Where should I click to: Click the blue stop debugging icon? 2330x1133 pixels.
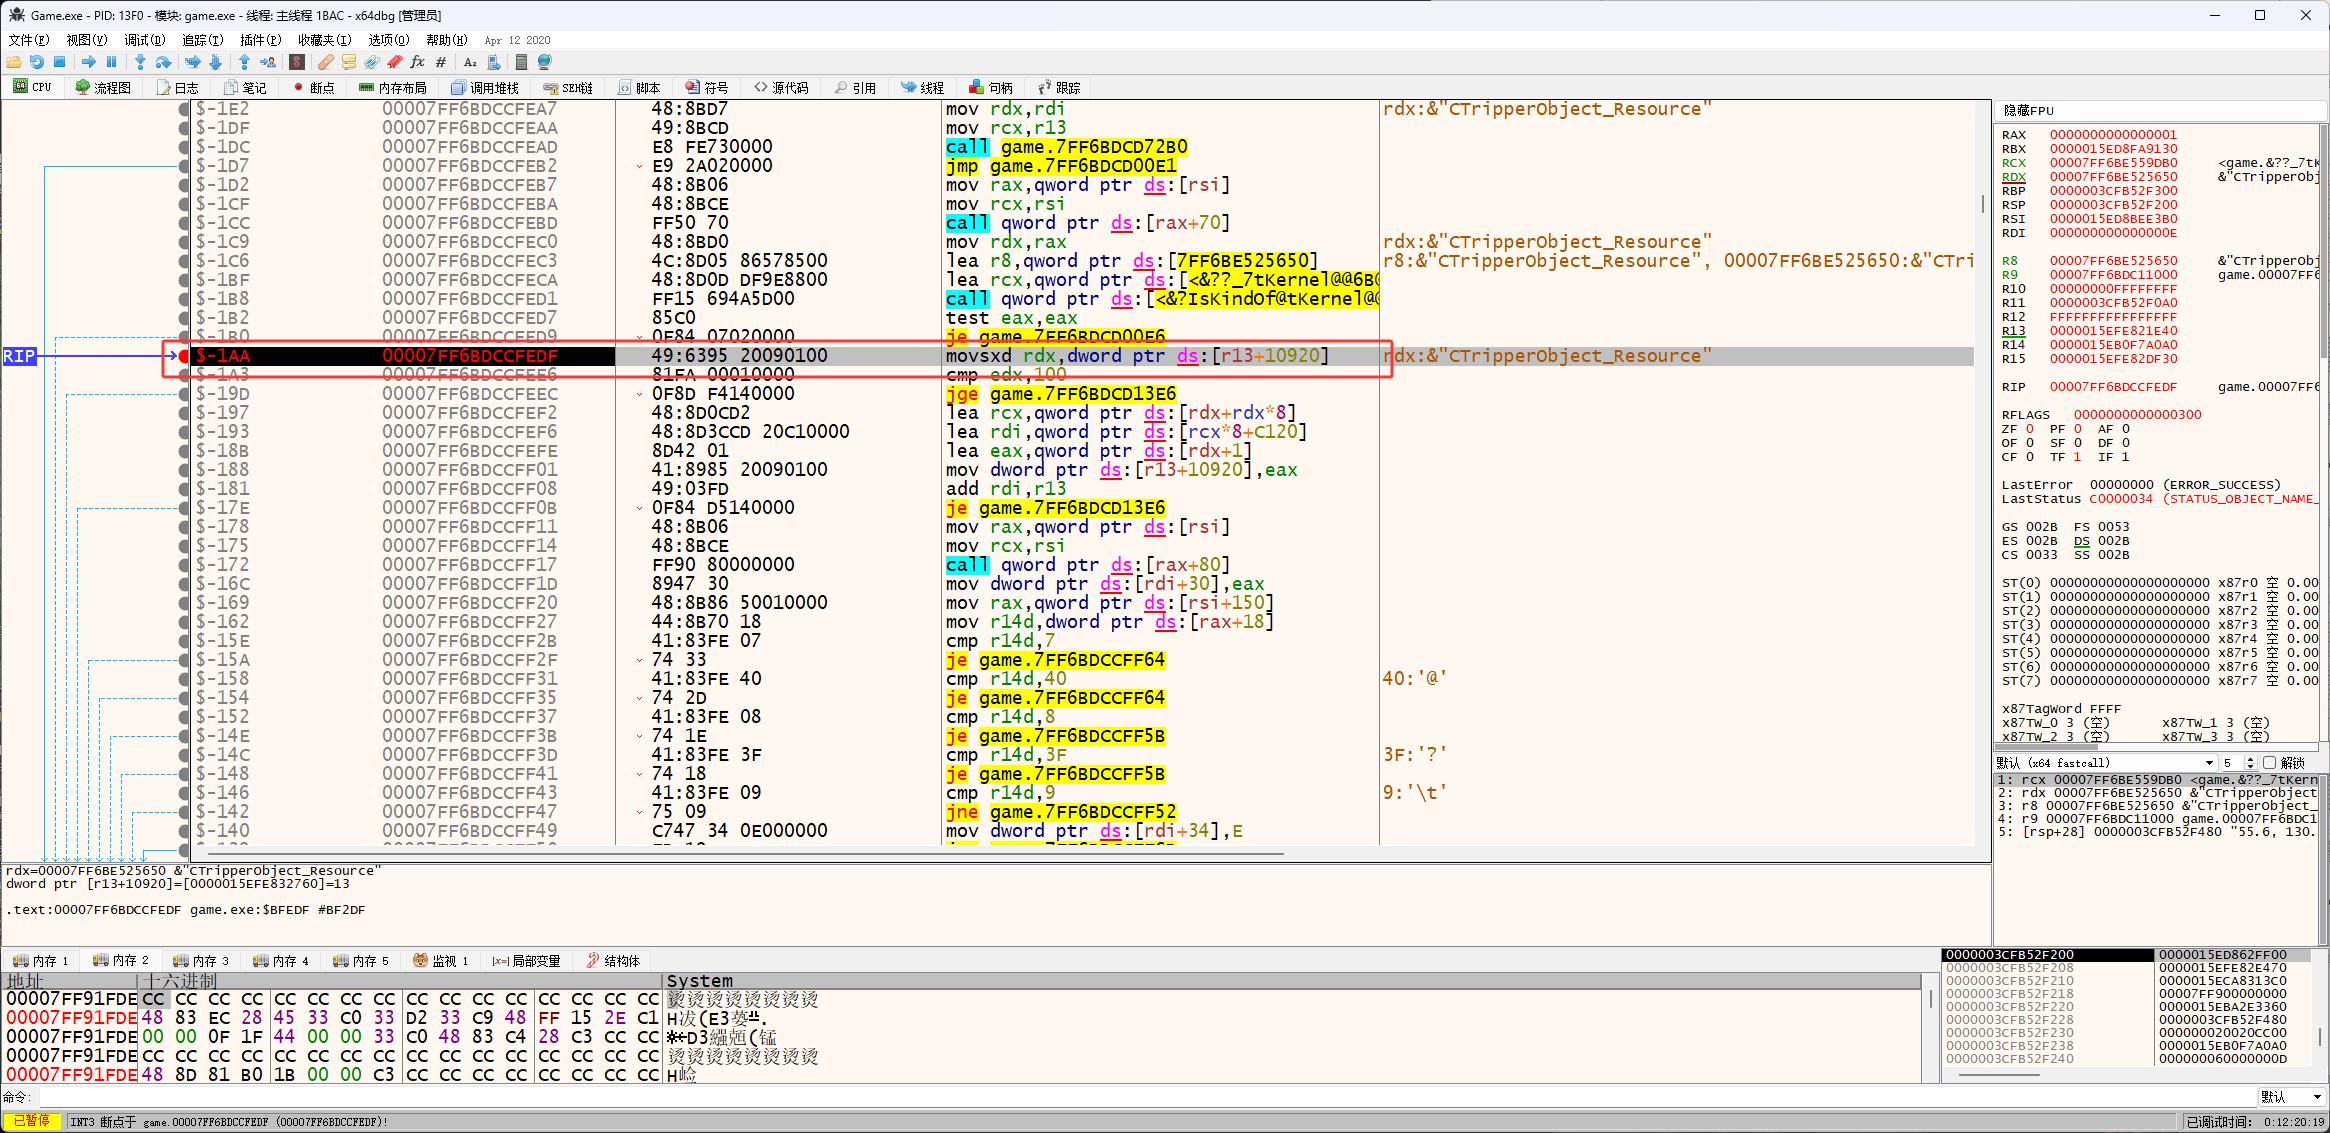click(x=59, y=62)
